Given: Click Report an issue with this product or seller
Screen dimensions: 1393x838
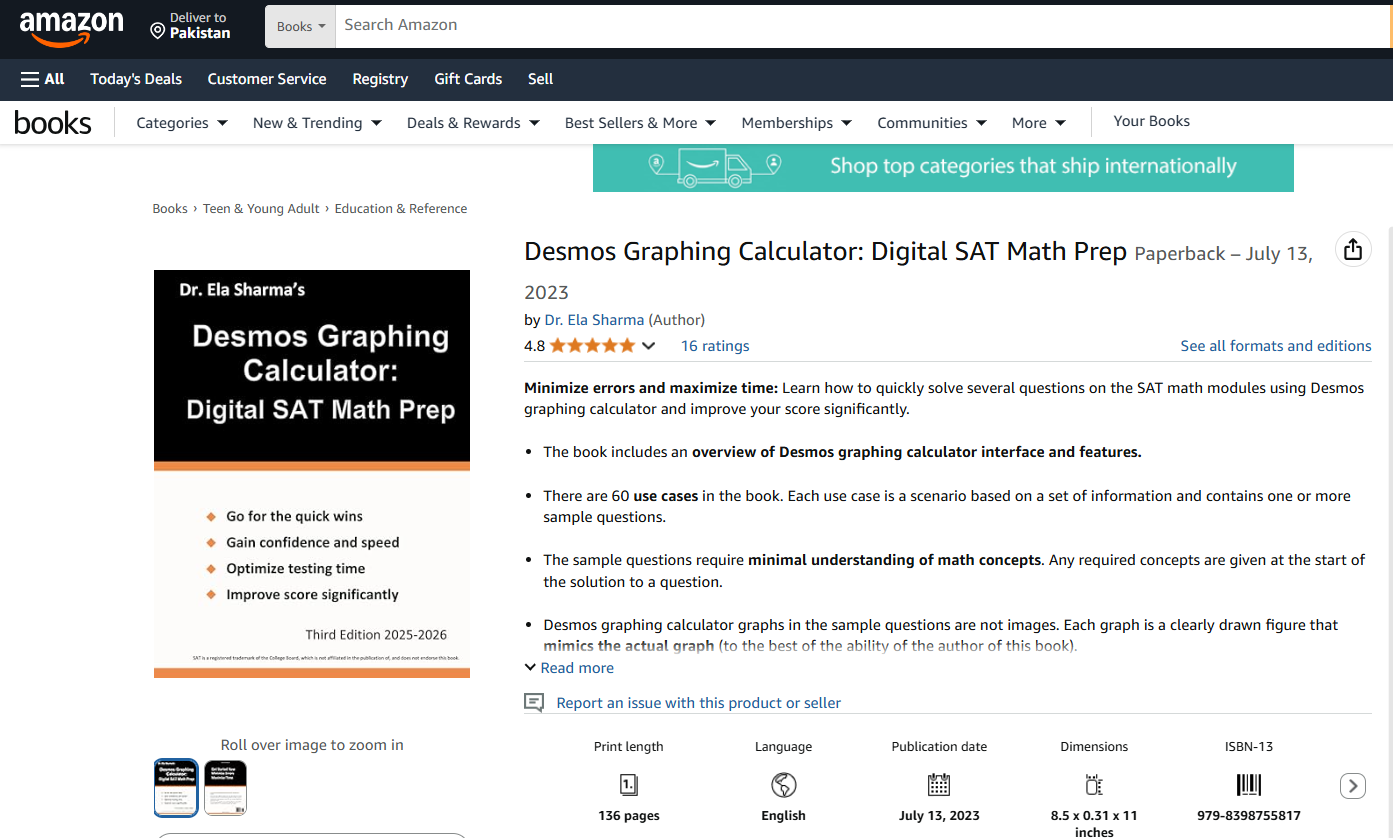Looking at the screenshot, I should [x=698, y=703].
